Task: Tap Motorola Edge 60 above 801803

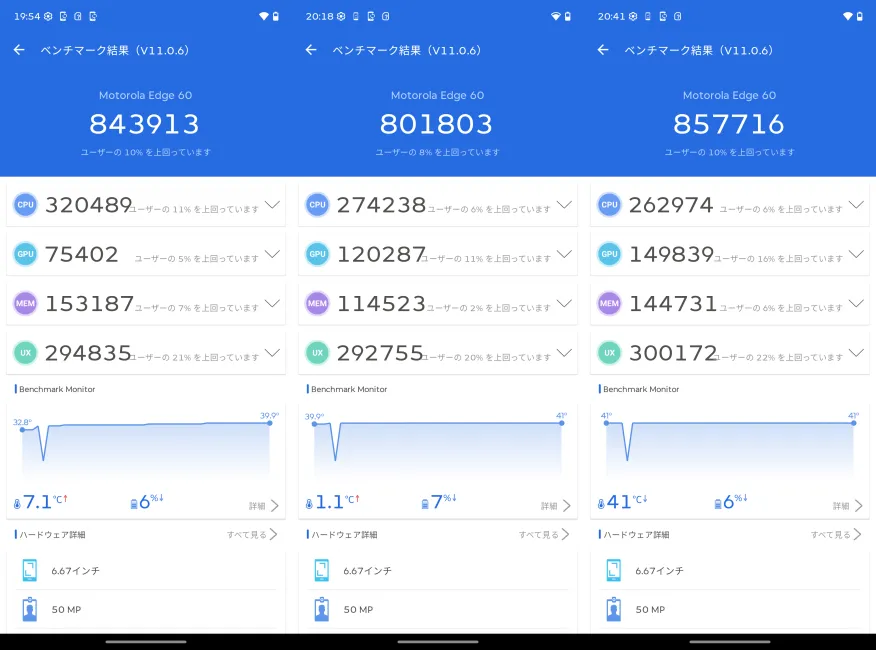Action: coord(437,95)
